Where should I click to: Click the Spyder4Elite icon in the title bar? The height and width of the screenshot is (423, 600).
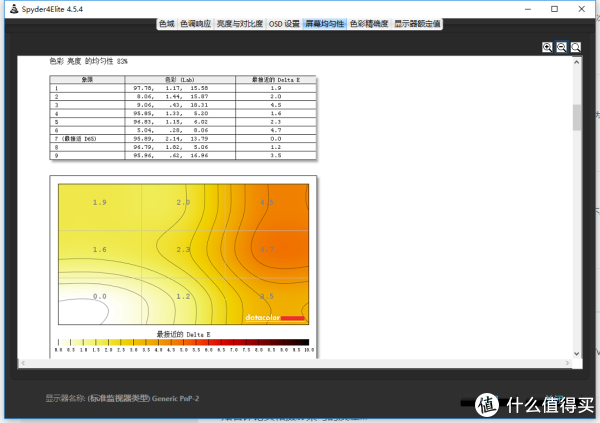point(14,9)
